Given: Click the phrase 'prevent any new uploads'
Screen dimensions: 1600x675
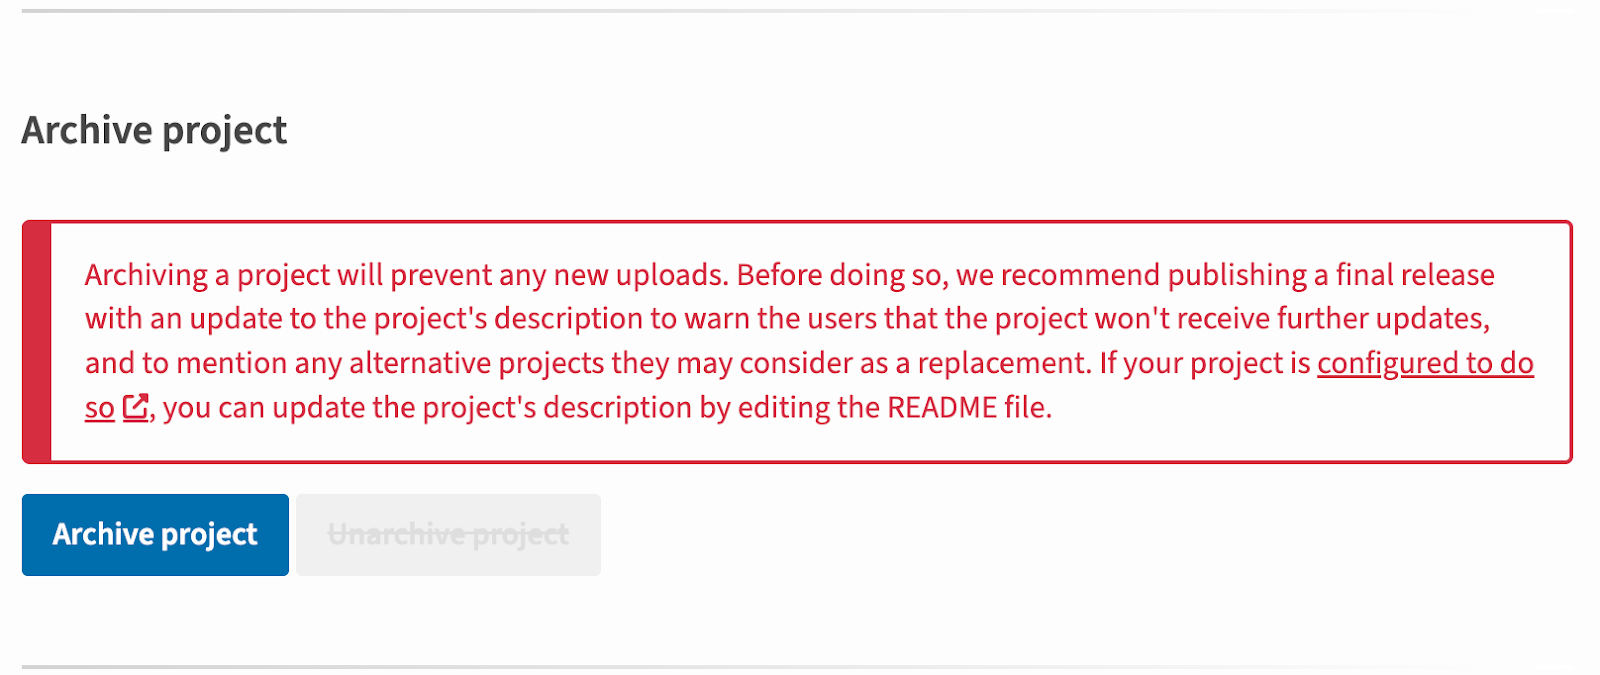Looking at the screenshot, I should (x=557, y=274).
